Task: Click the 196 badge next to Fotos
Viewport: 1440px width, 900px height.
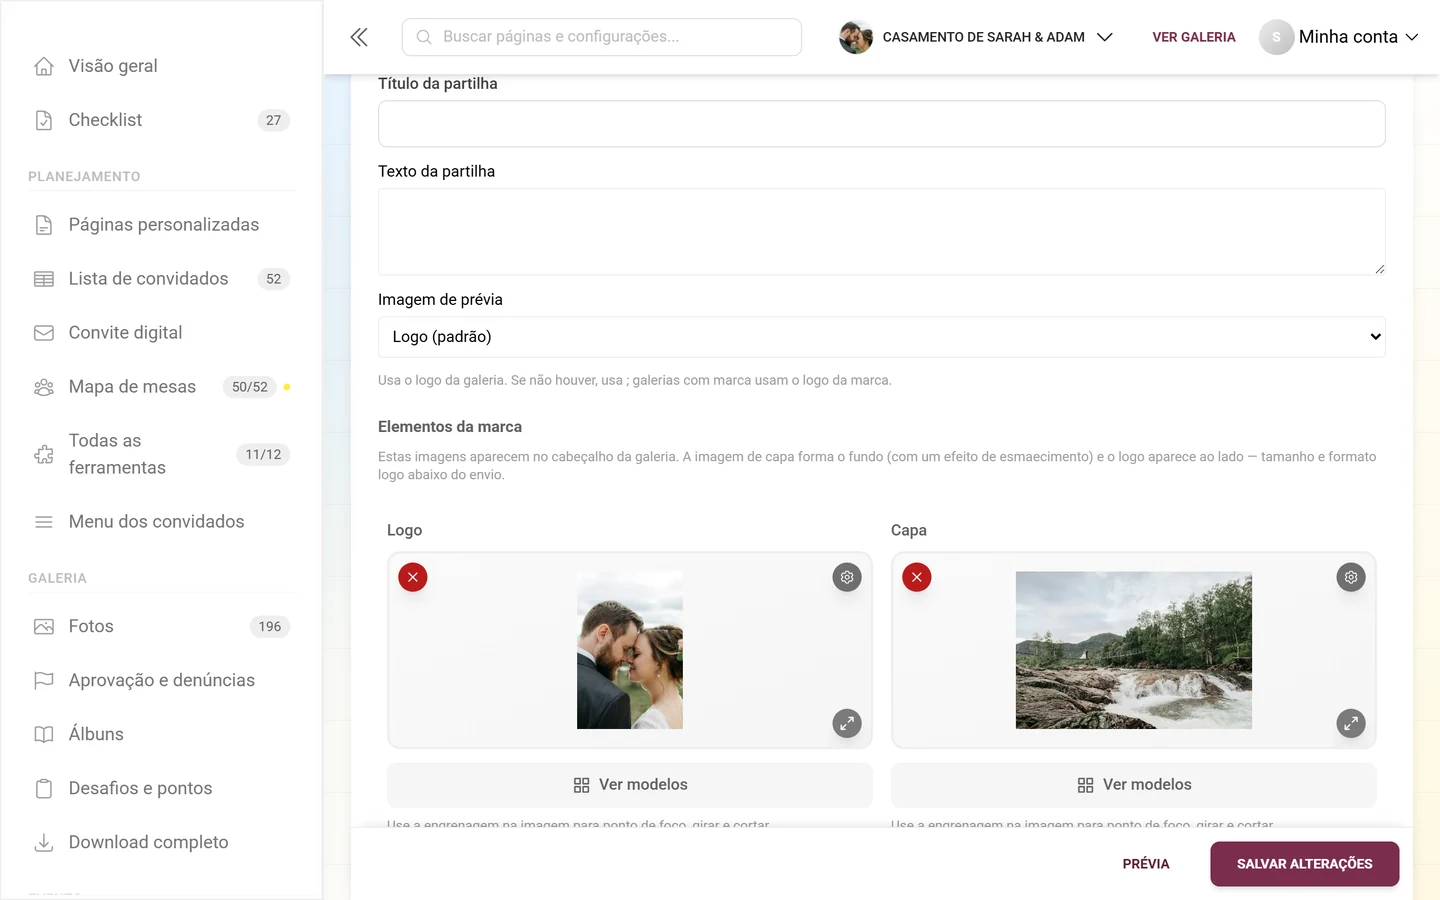Action: coord(270,627)
